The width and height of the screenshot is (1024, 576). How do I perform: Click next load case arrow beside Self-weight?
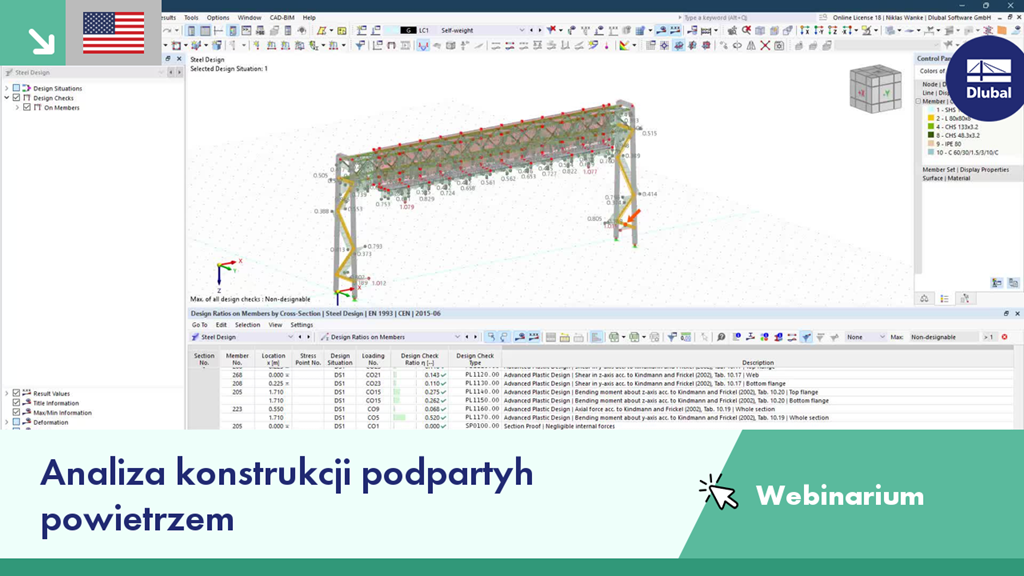[540, 30]
